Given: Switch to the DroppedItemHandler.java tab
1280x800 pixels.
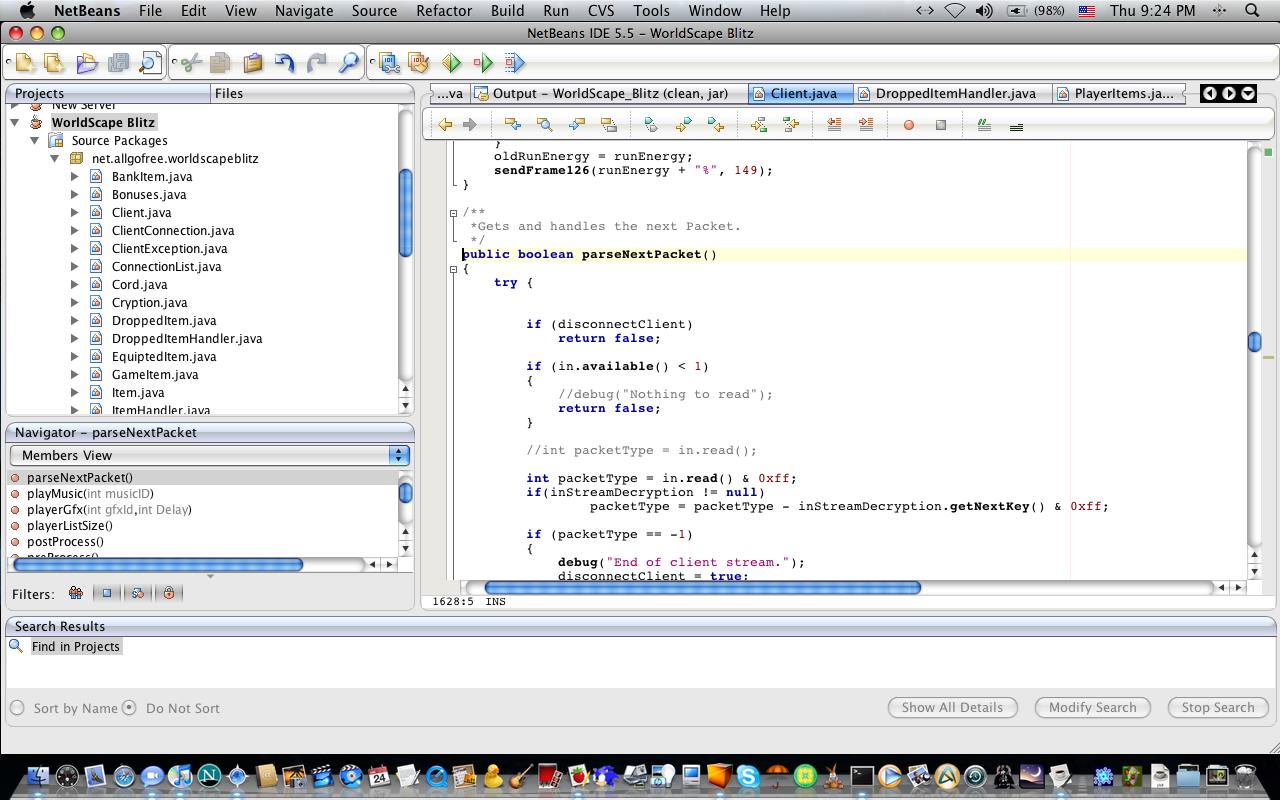Looking at the screenshot, I should point(955,93).
